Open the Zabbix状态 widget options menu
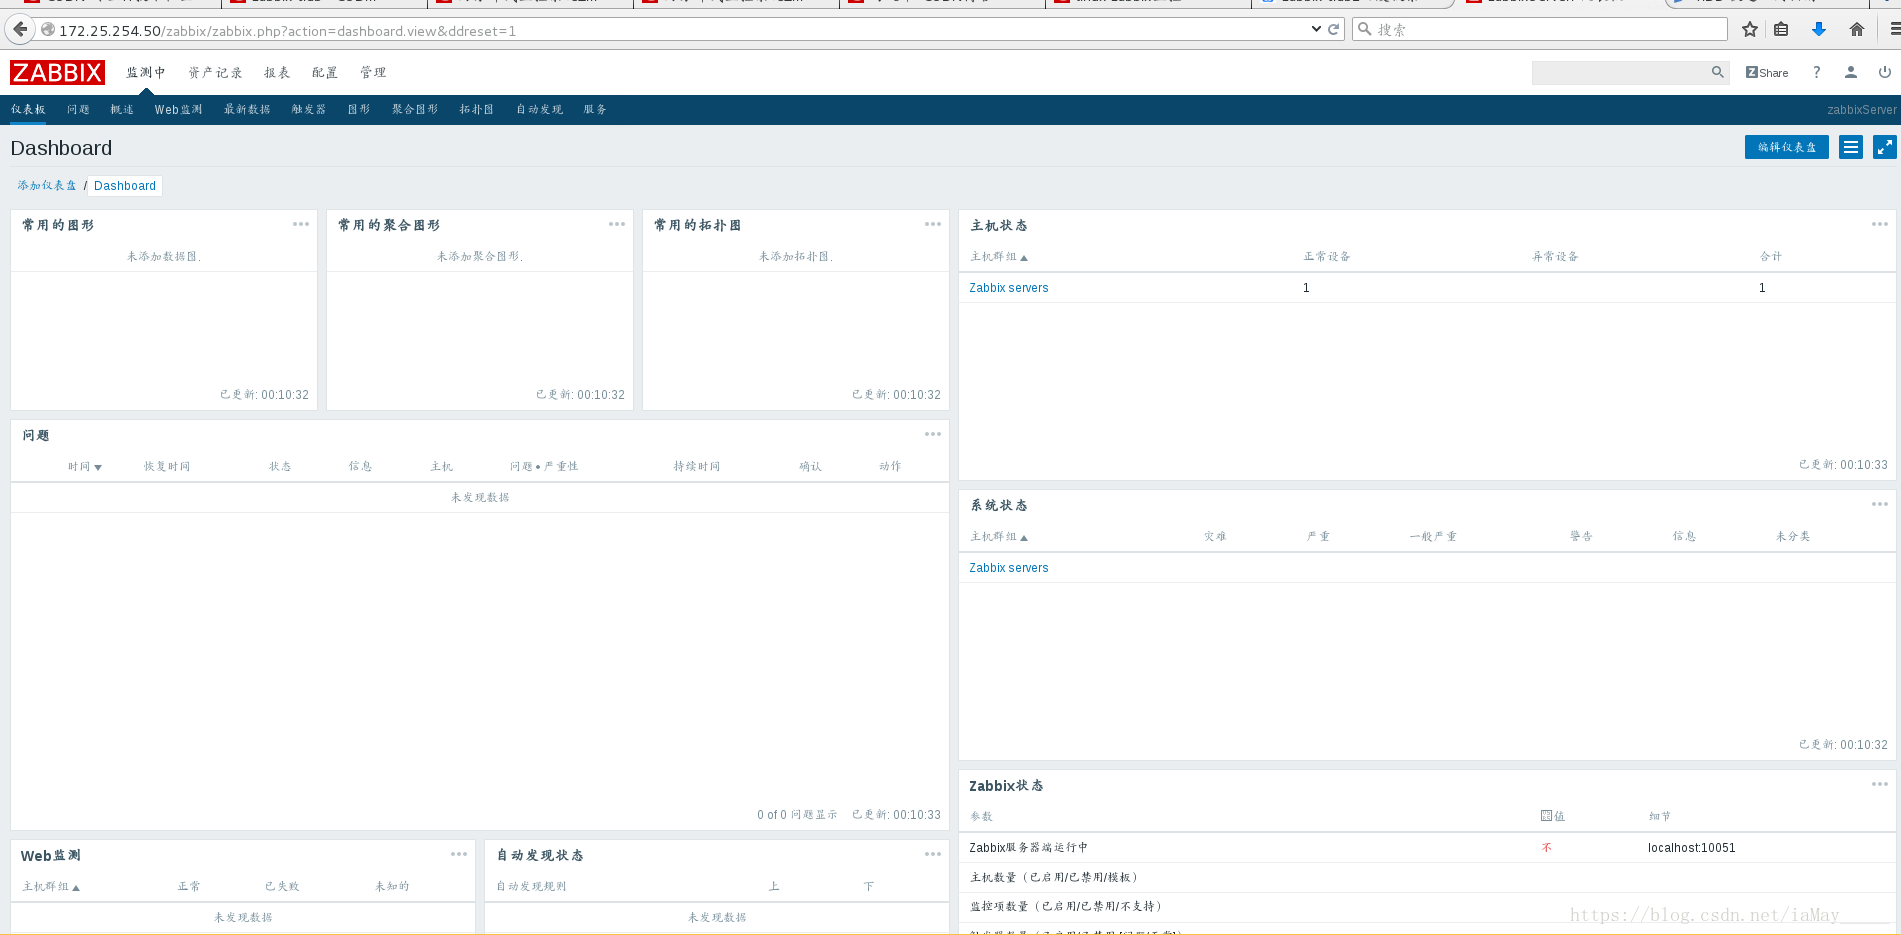This screenshot has height=935, width=1901. tap(1880, 784)
